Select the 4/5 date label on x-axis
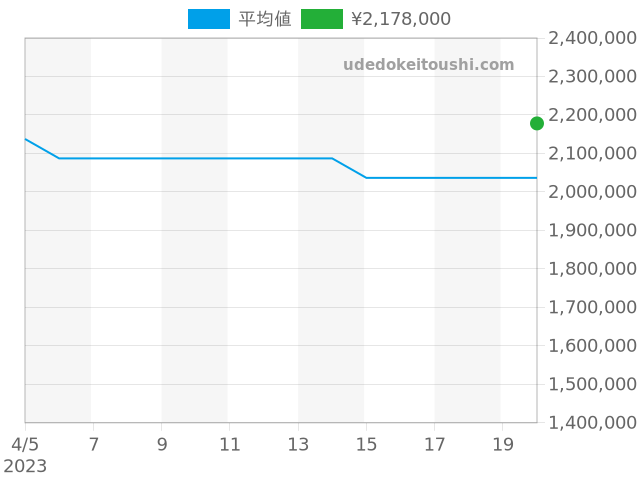Image resolution: width=640 pixels, height=480 pixels. coord(25,444)
